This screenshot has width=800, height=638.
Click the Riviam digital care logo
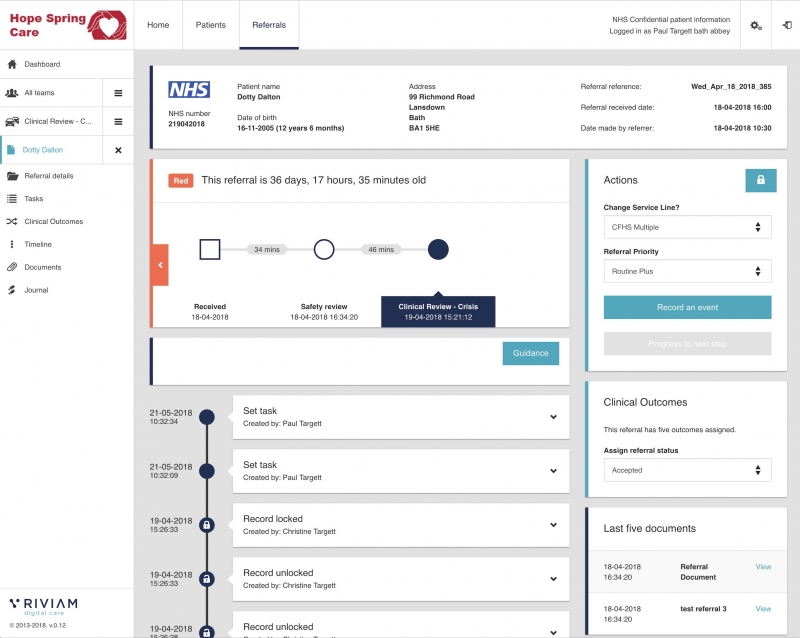(x=44, y=606)
